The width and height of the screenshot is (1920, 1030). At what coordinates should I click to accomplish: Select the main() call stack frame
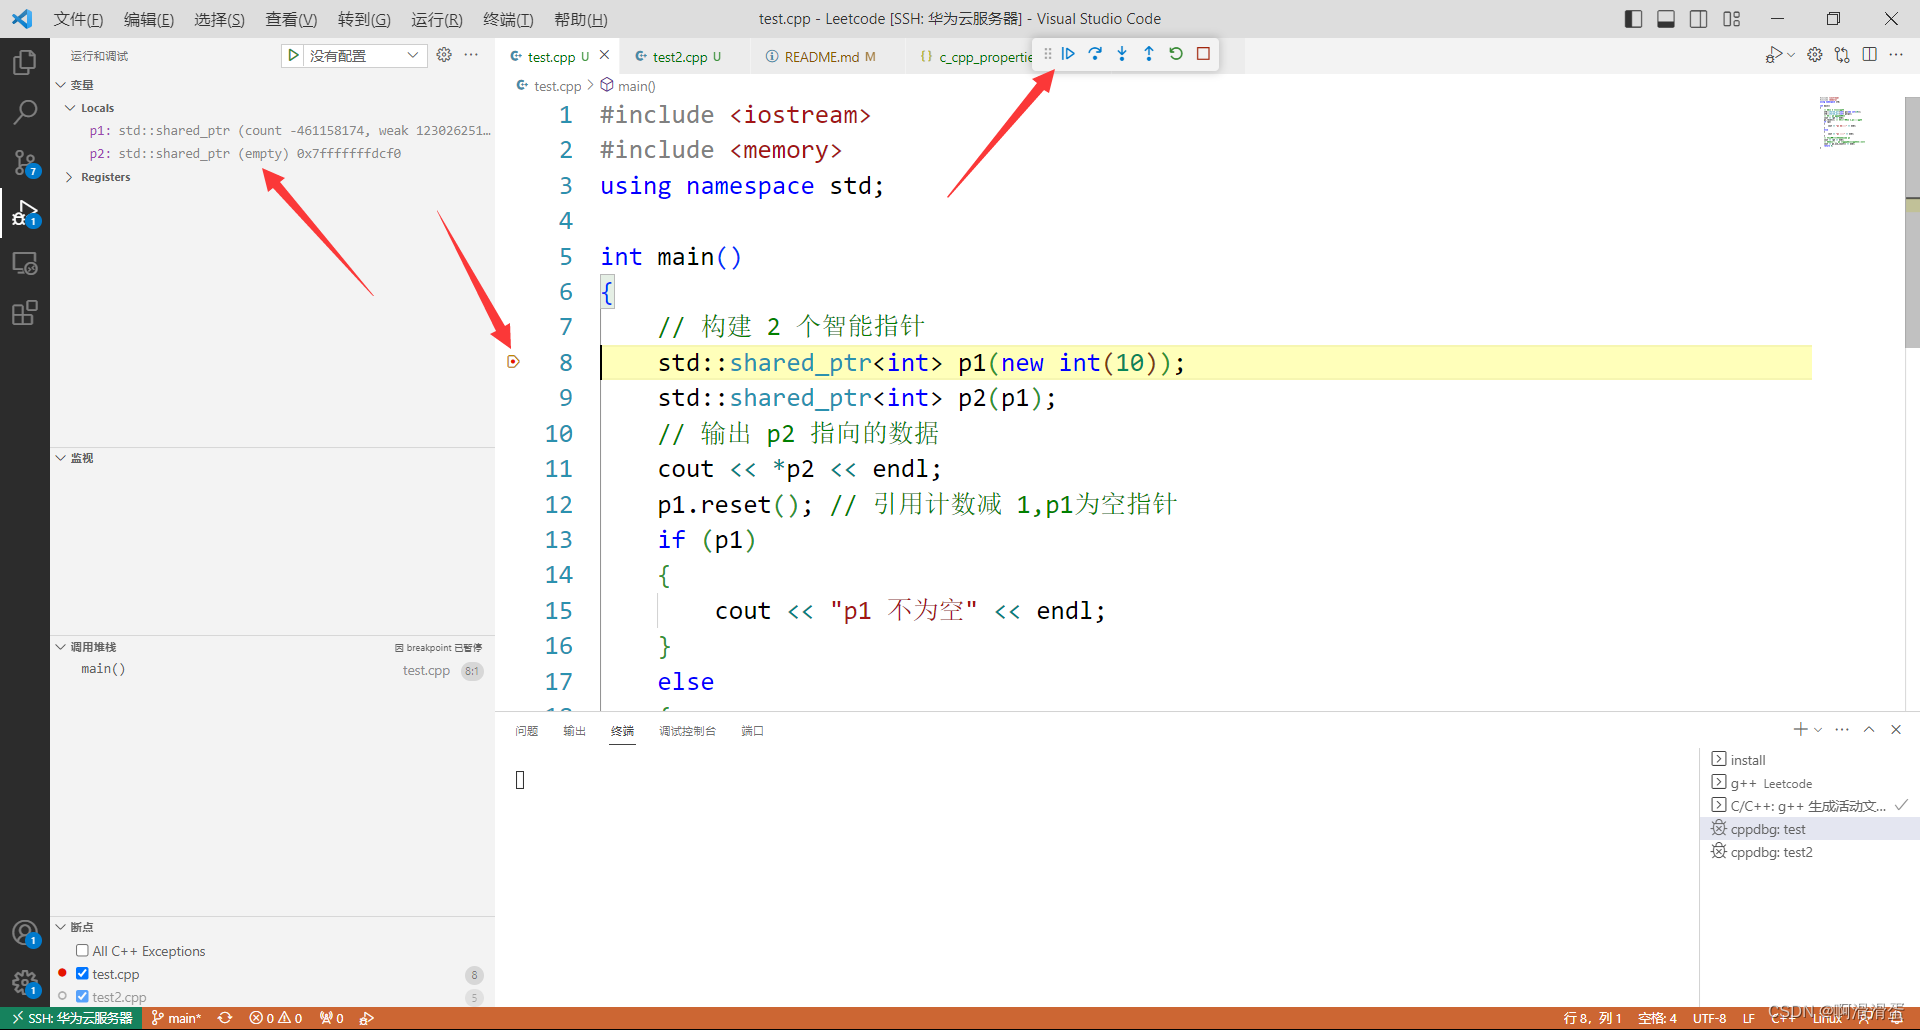[272, 670]
